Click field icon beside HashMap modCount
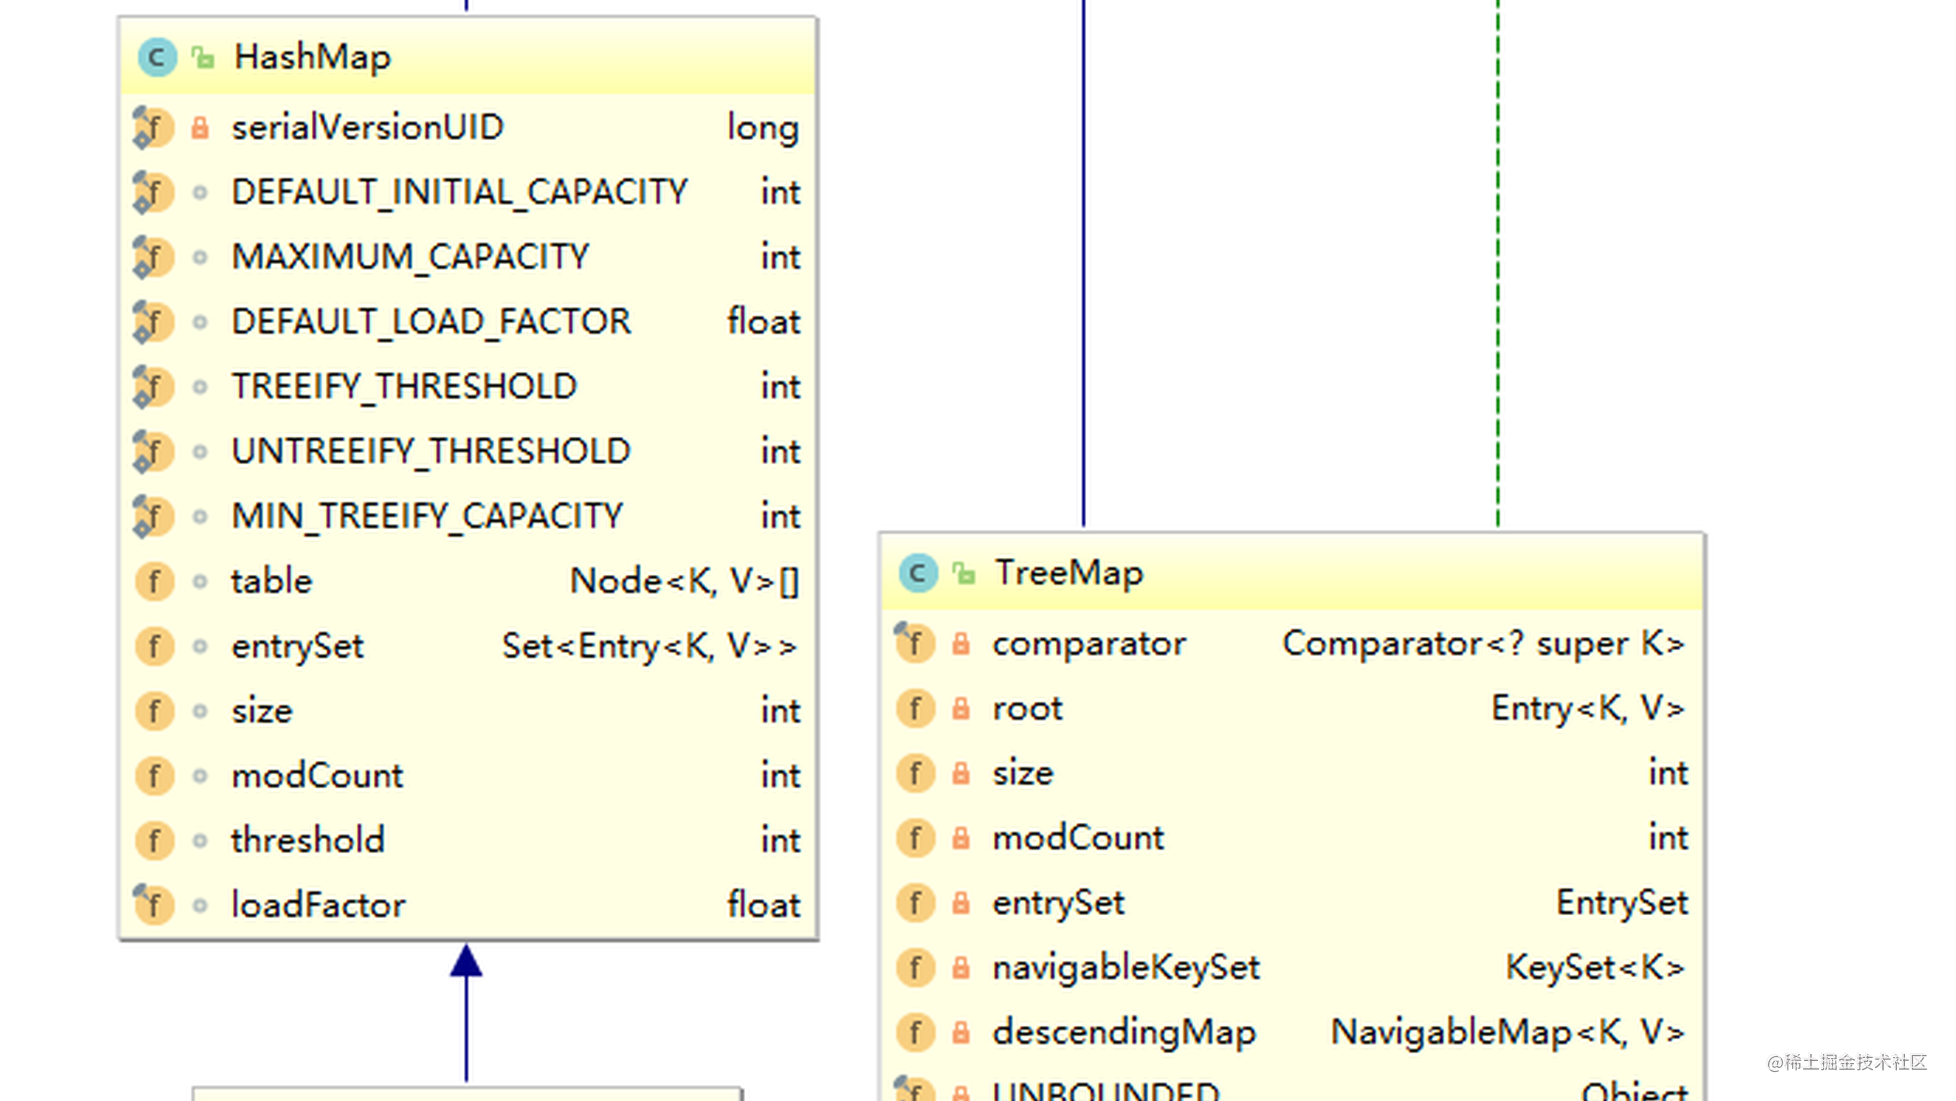 point(154,776)
